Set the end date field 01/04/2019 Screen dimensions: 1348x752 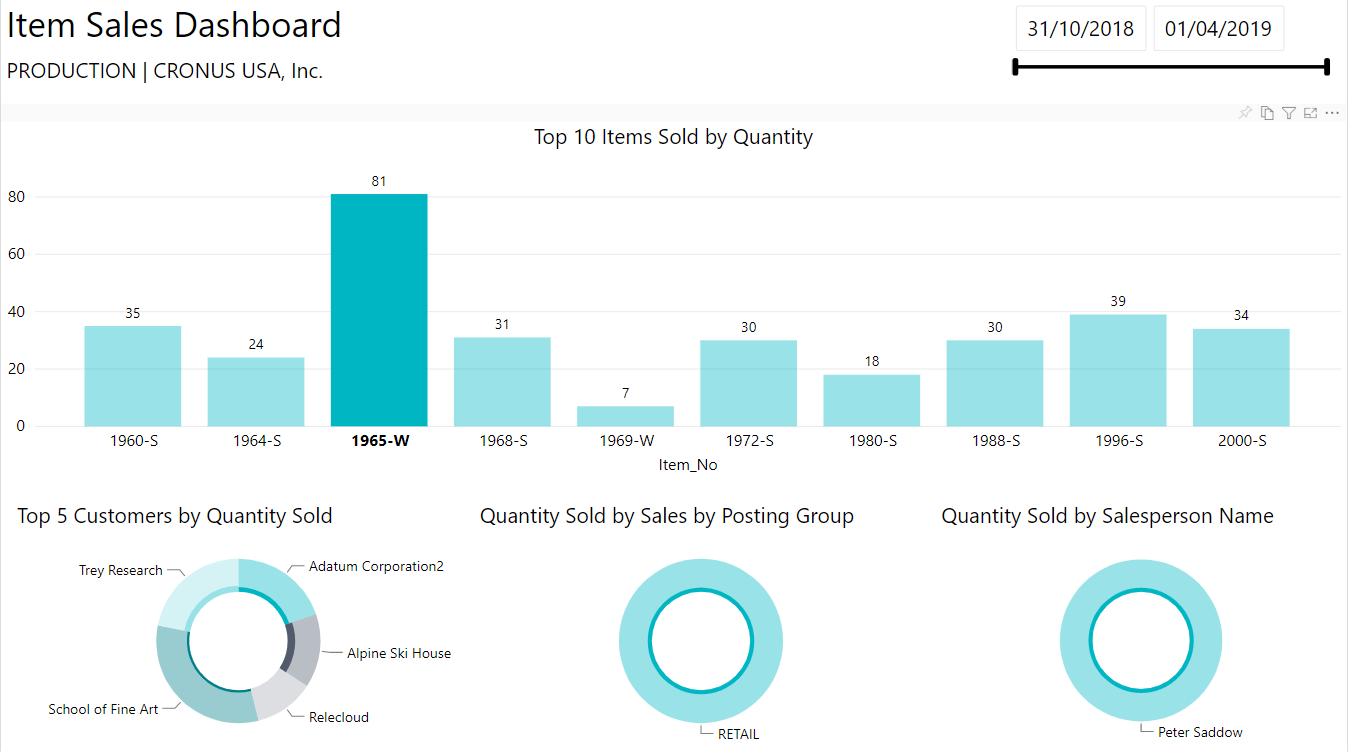pos(1218,29)
